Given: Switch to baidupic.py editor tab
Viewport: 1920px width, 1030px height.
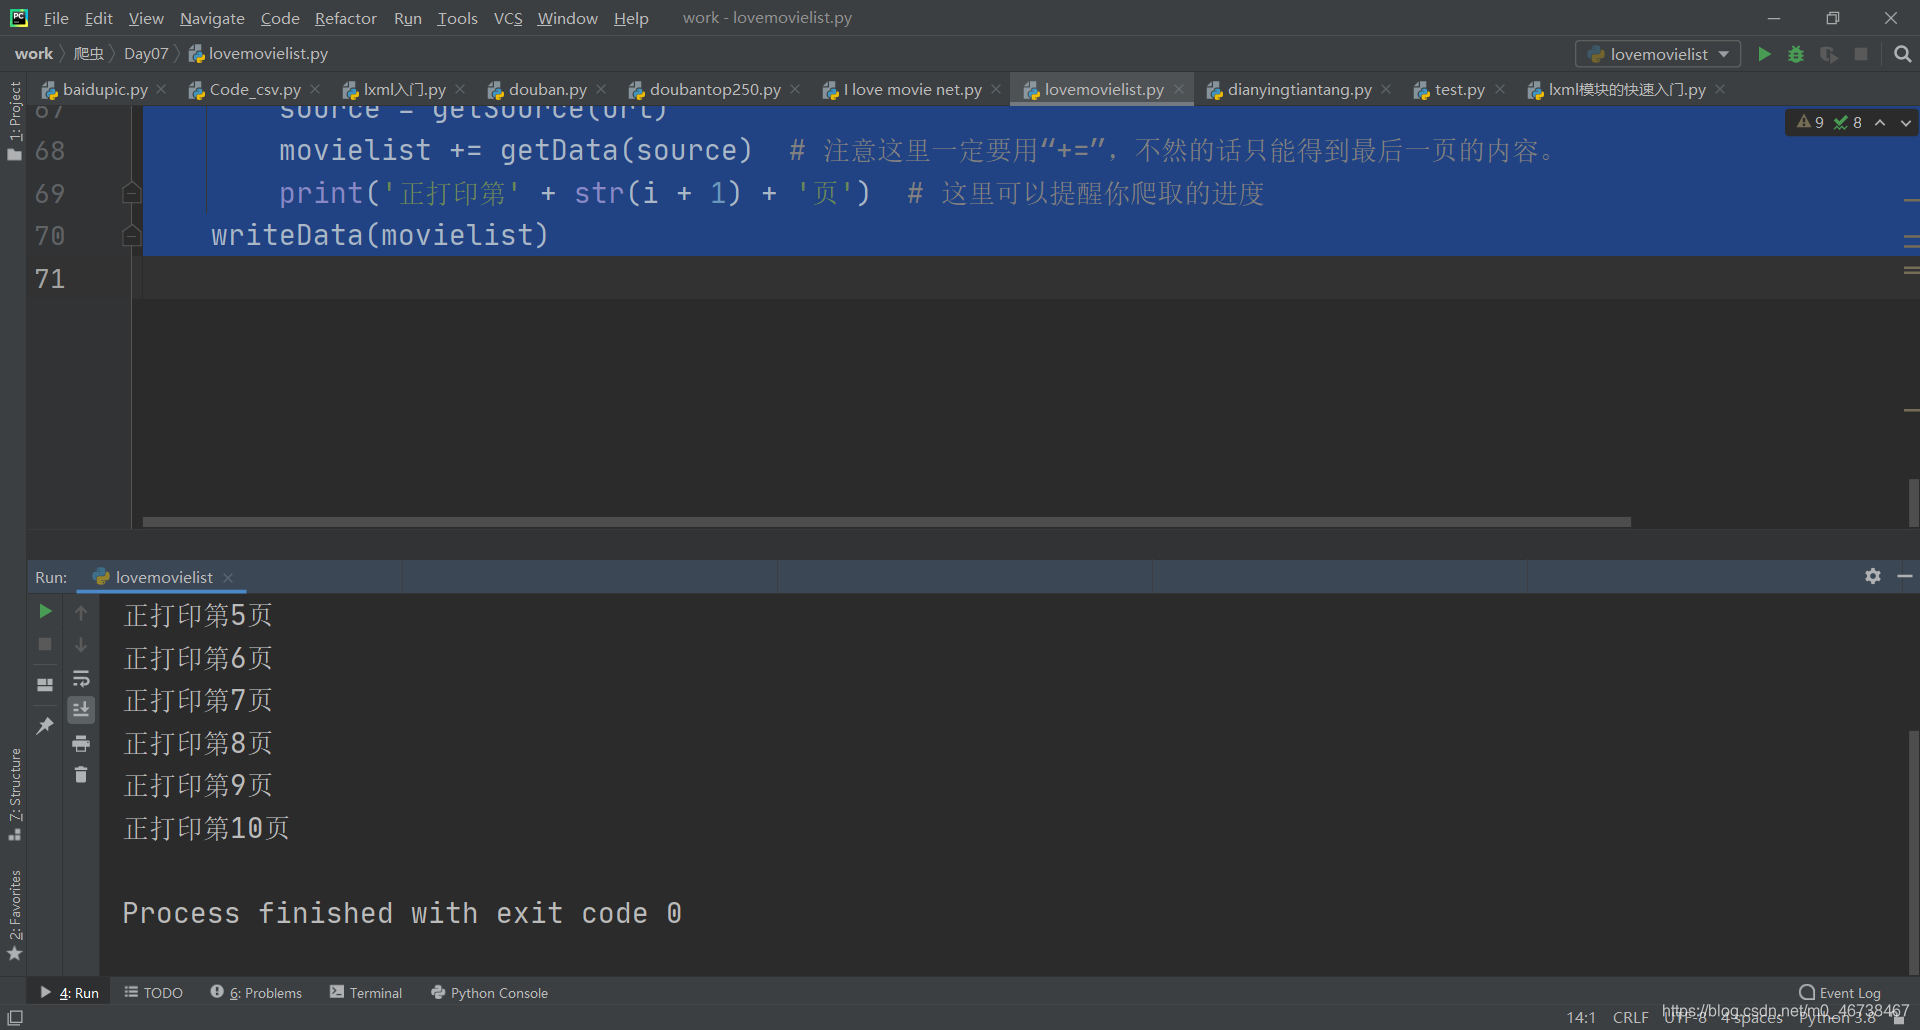Looking at the screenshot, I should [104, 89].
